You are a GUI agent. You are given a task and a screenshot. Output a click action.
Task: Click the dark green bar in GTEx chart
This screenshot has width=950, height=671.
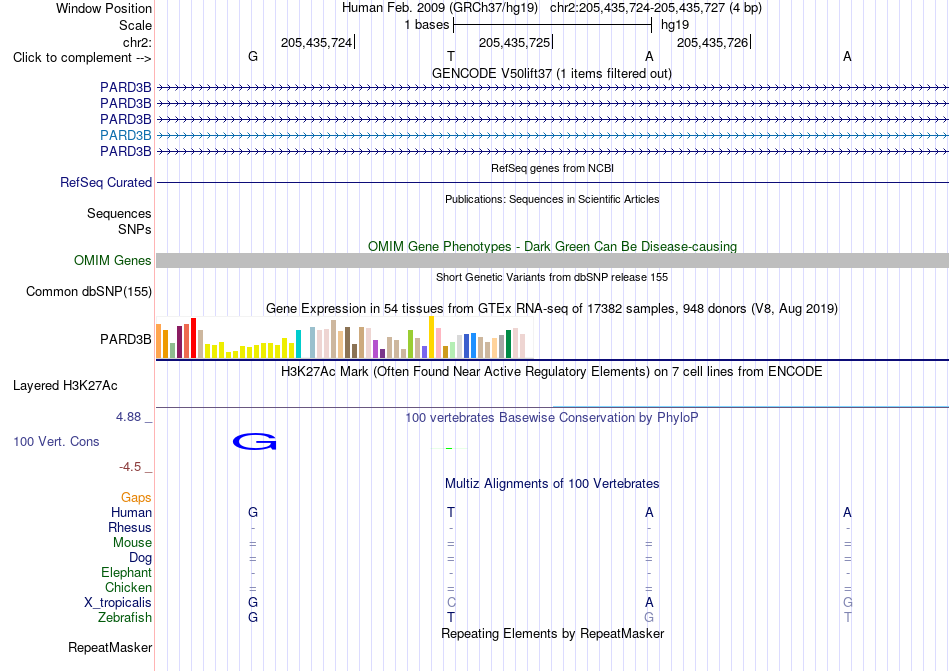[508, 344]
